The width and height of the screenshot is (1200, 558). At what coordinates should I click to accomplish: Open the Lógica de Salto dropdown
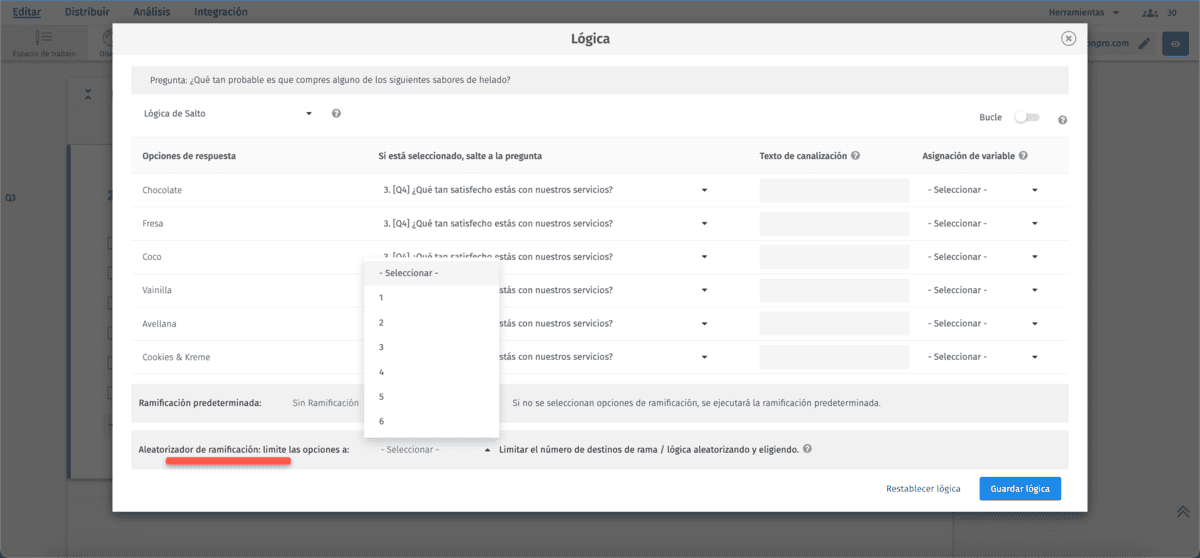click(x=228, y=114)
